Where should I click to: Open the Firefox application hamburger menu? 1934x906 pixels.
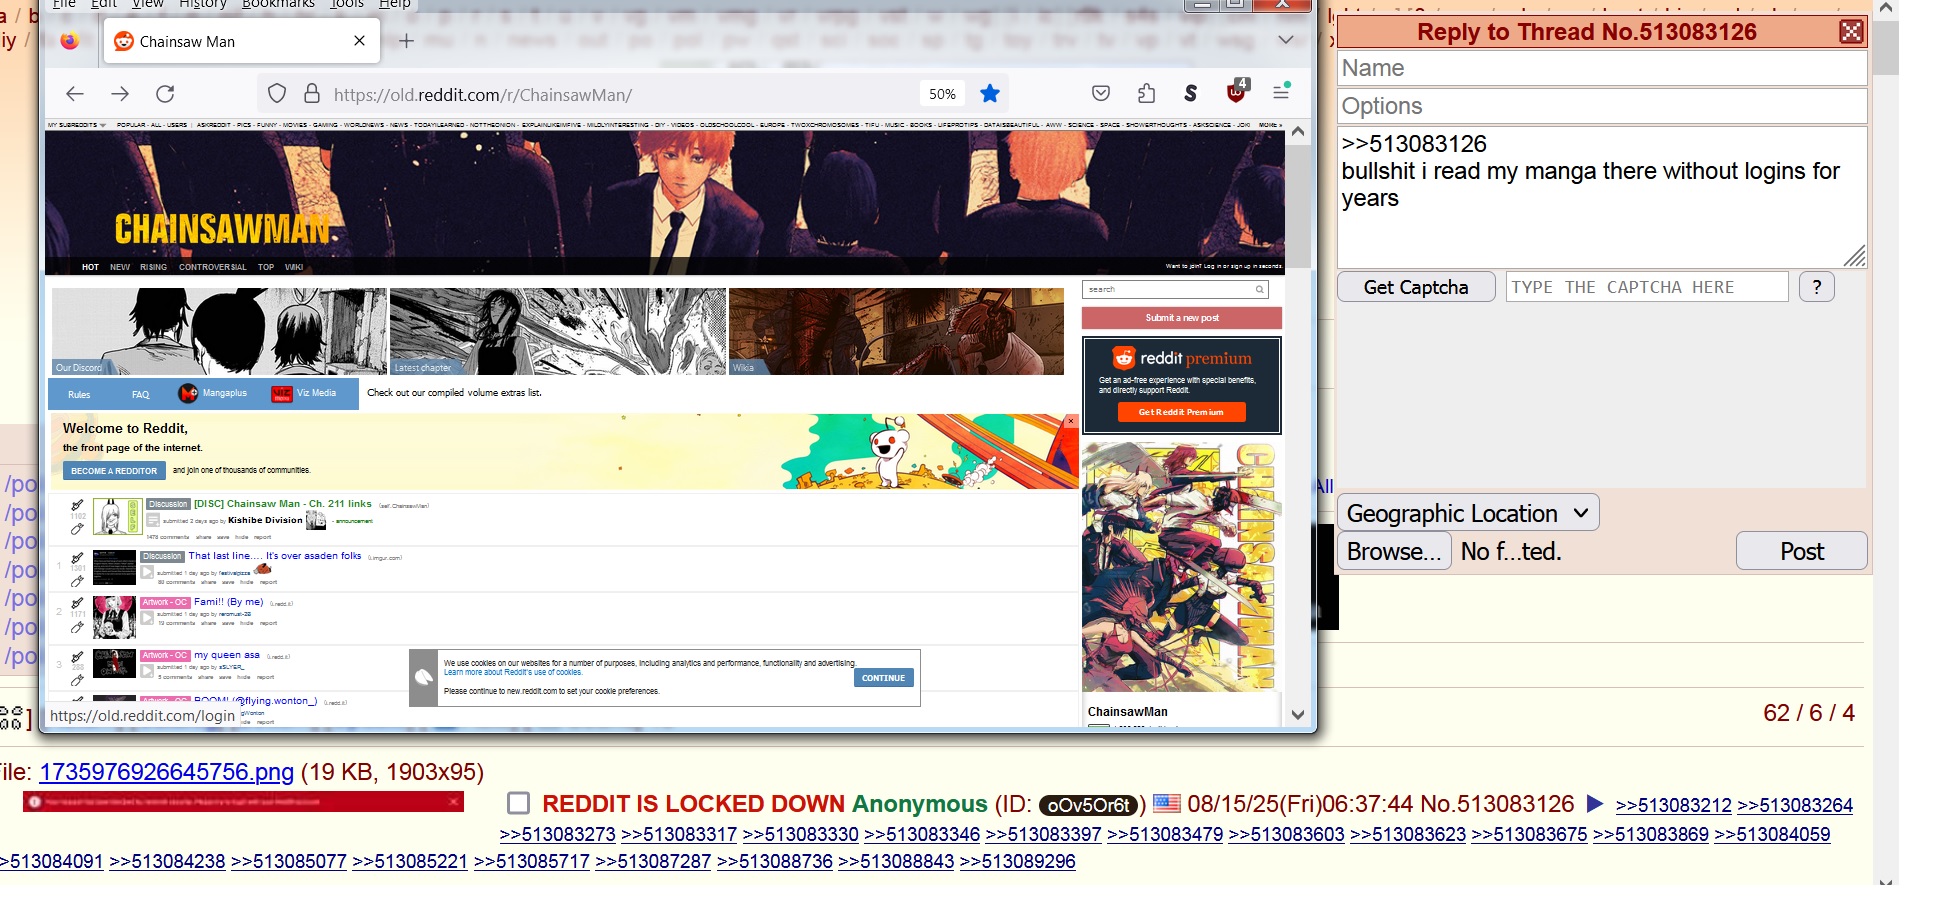(1281, 92)
